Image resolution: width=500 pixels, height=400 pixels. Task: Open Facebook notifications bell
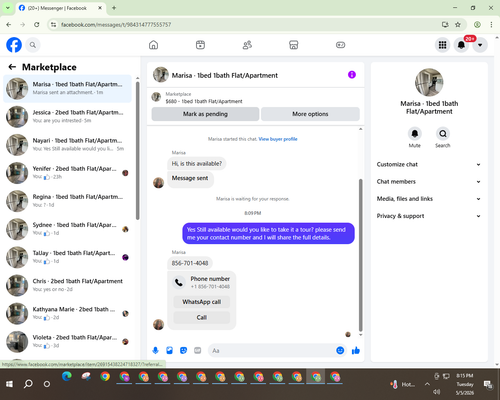[461, 45]
